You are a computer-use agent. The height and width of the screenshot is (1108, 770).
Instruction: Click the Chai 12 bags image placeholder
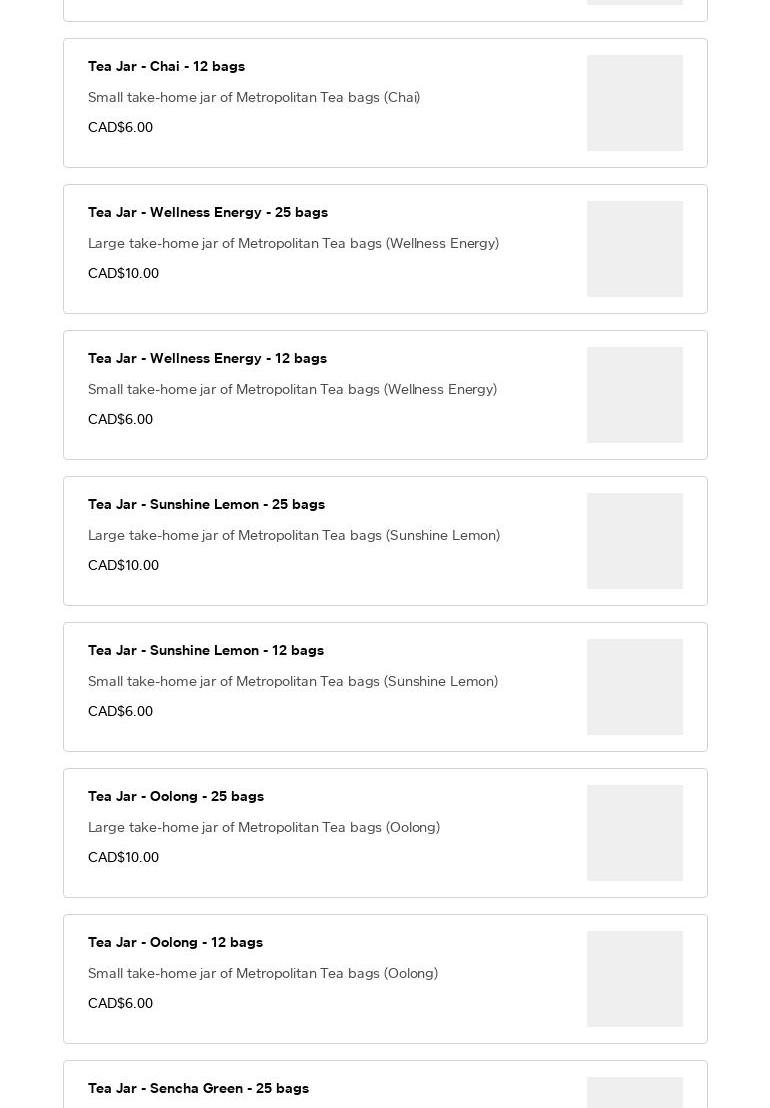click(635, 103)
